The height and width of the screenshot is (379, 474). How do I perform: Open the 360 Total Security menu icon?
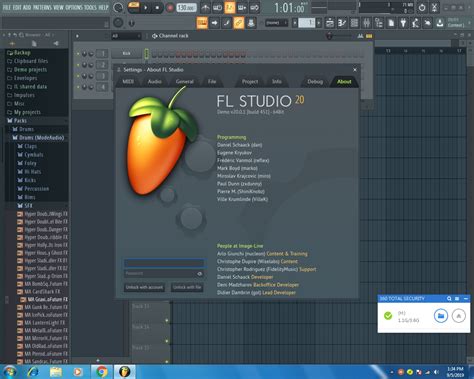coord(457,299)
